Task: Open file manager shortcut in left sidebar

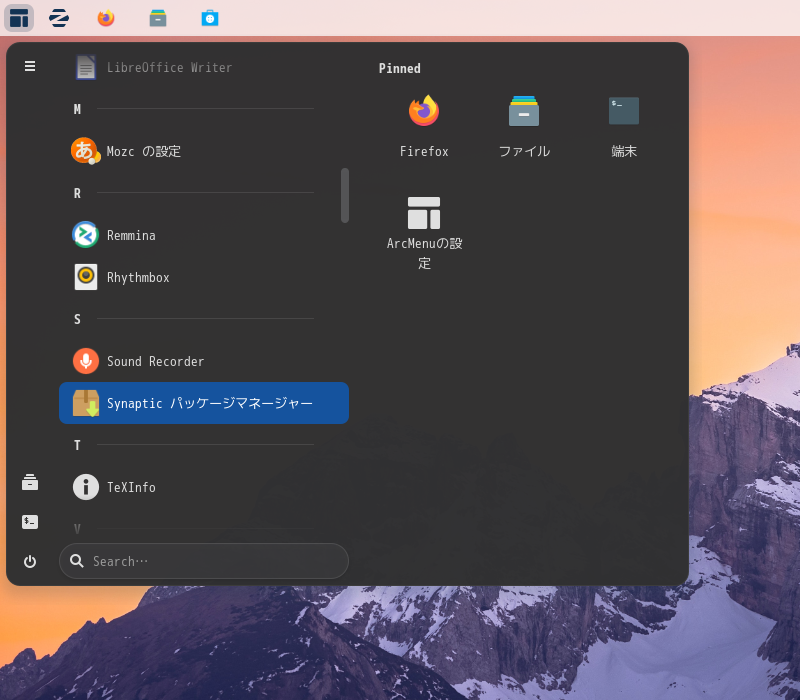Action: [x=30, y=482]
